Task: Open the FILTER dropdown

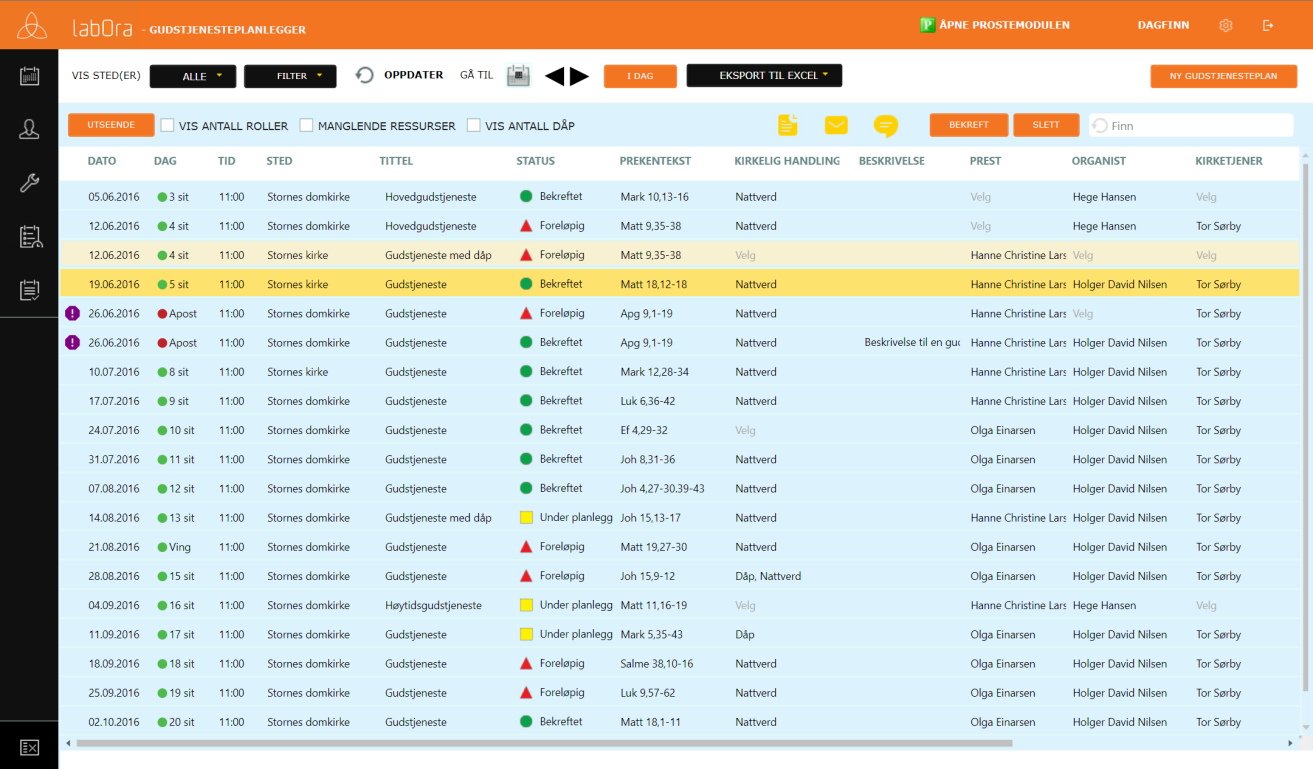Action: click(290, 76)
